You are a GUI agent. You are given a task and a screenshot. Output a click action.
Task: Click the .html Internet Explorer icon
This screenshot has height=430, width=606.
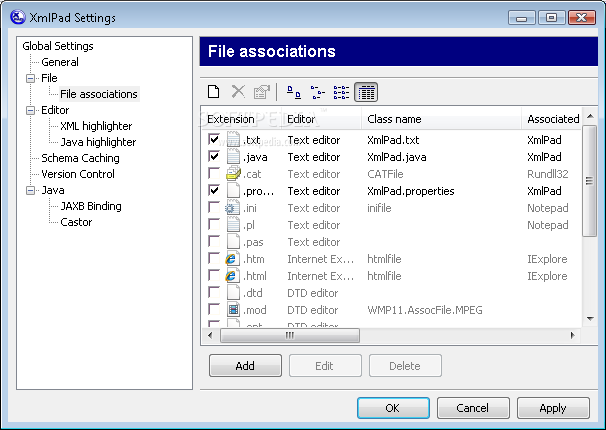(x=232, y=275)
